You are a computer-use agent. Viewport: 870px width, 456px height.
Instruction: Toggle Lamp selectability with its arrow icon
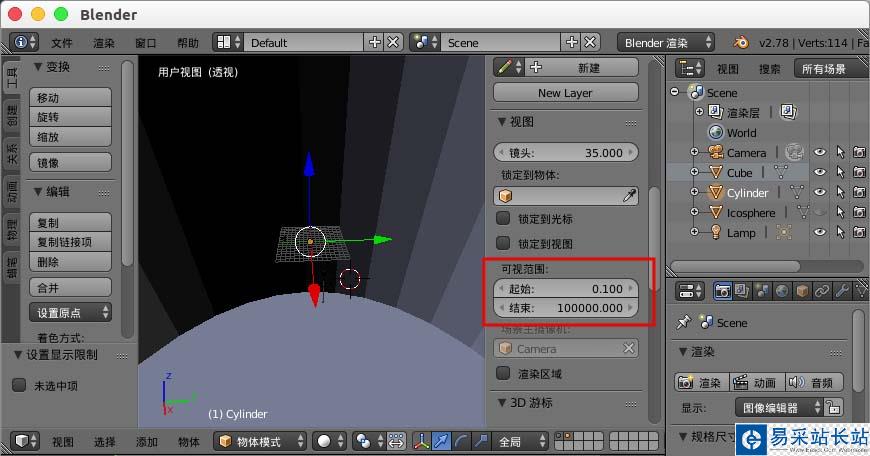(x=840, y=232)
